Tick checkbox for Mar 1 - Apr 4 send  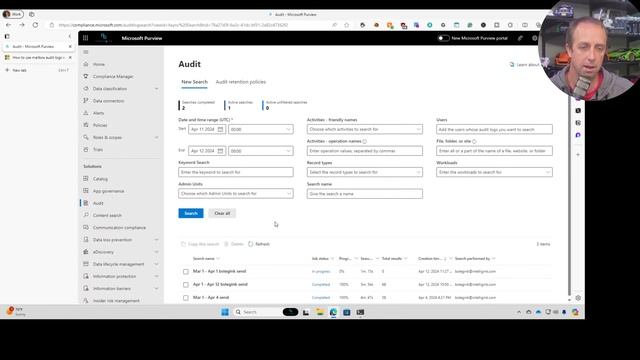tap(186, 298)
